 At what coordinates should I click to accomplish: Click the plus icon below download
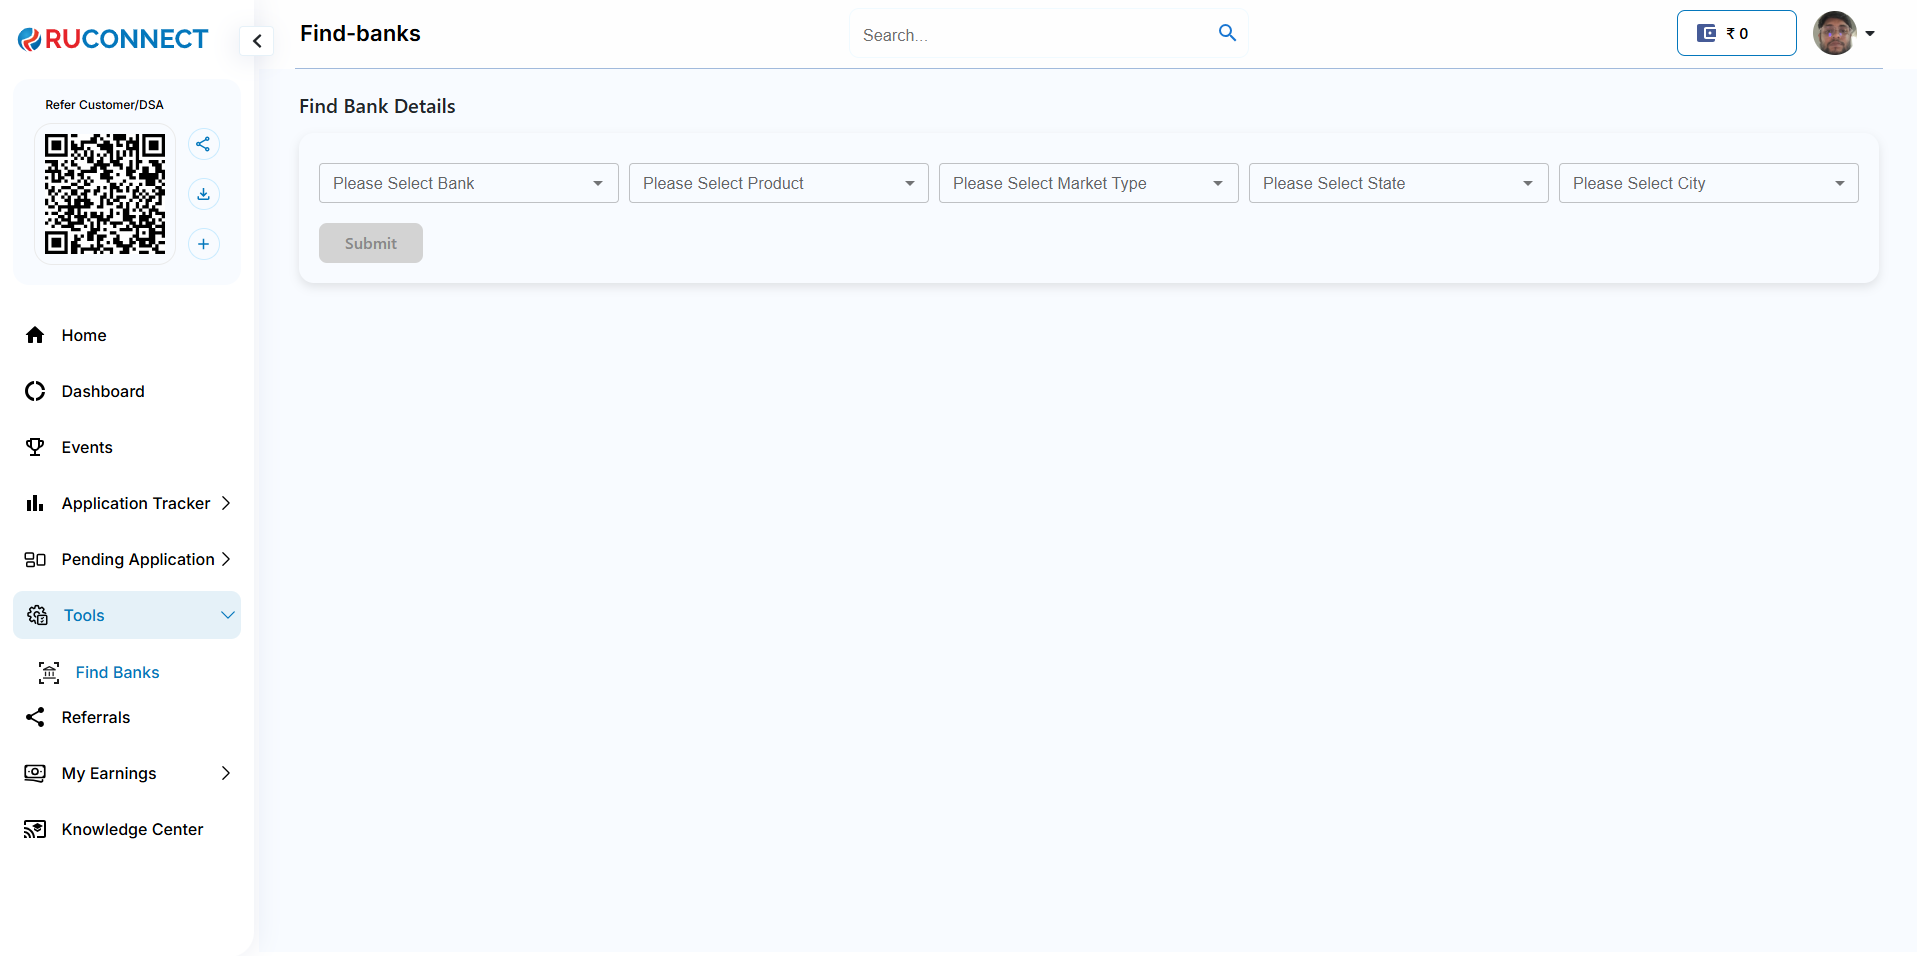coord(203,244)
